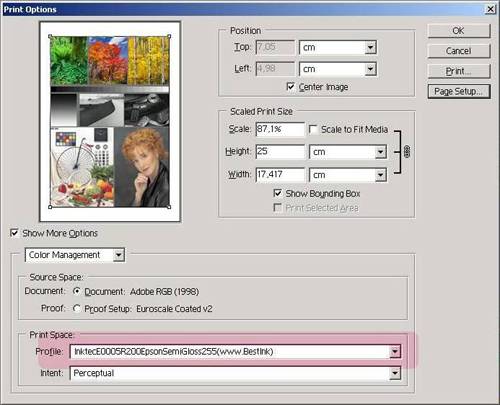Viewport: 500px width, 405px height.
Task: Click the chain link constrain proportions icon
Action: (x=407, y=152)
